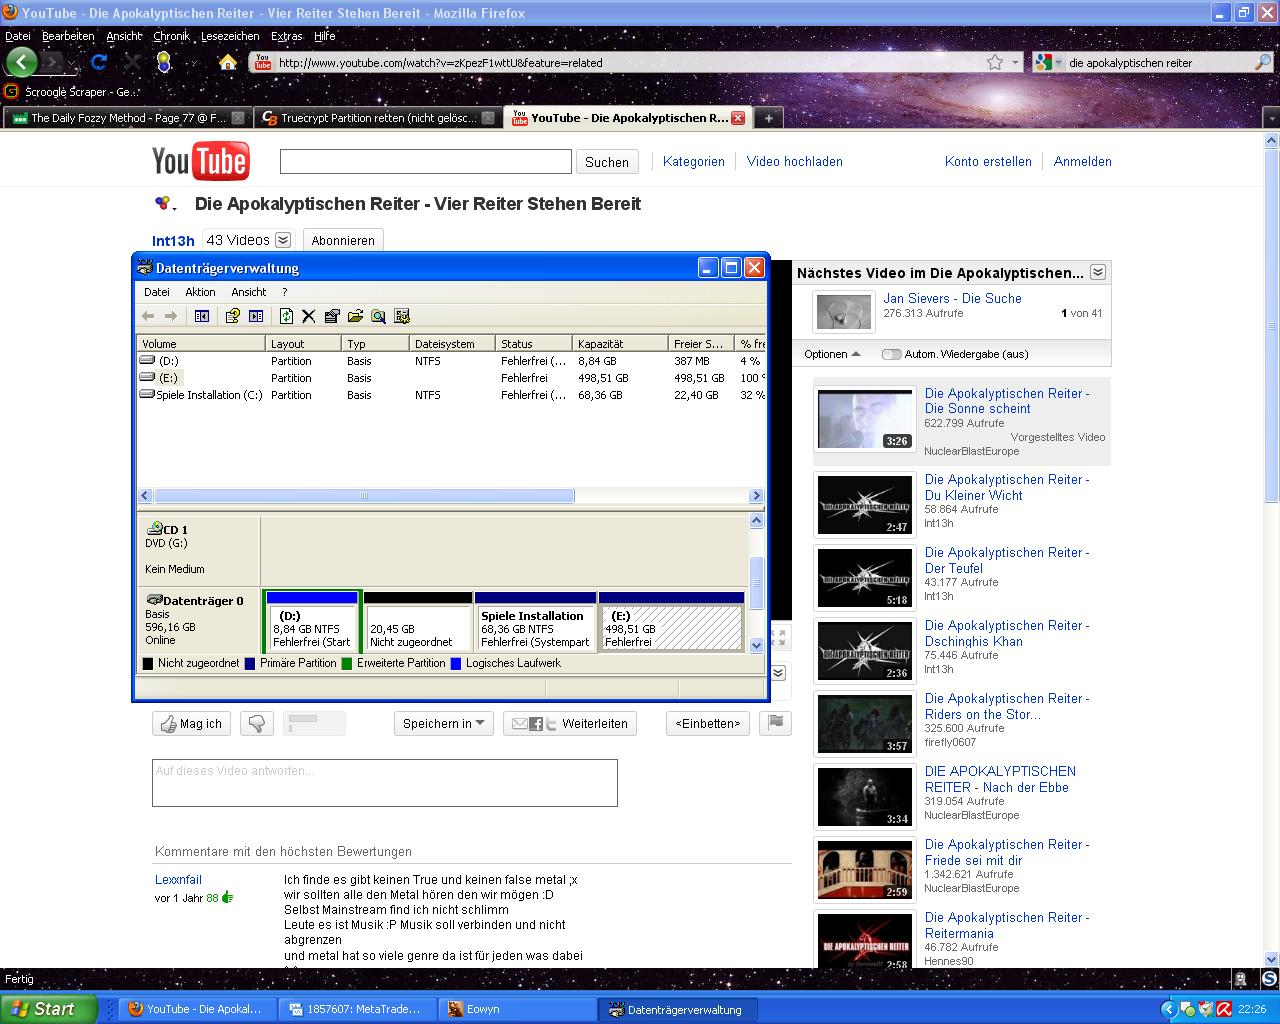This screenshot has height=1024, width=1280.
Task: Open the Firefox Lesezeichen menu
Action: tap(230, 36)
